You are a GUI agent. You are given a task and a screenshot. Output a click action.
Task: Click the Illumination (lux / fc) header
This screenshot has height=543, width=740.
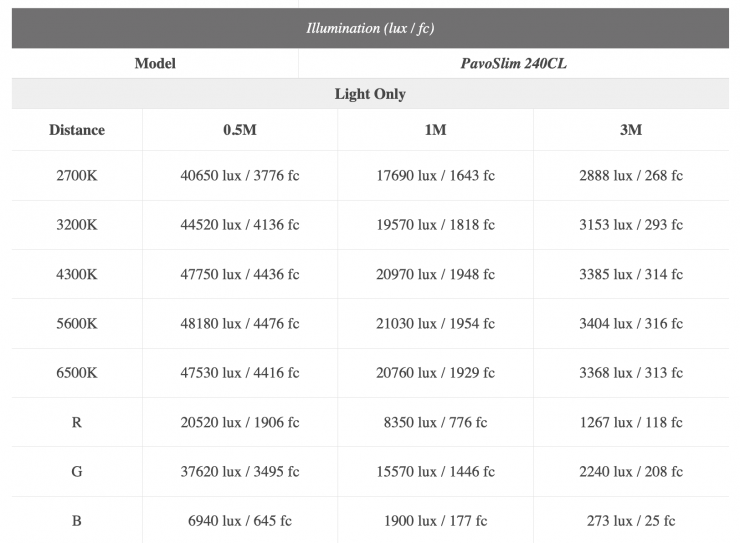point(370,27)
